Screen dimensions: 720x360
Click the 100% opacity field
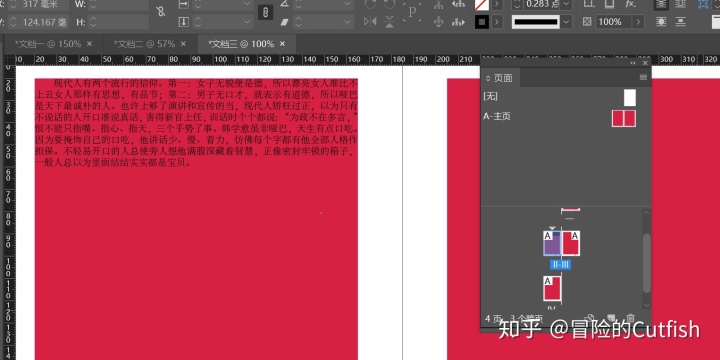coord(613,22)
